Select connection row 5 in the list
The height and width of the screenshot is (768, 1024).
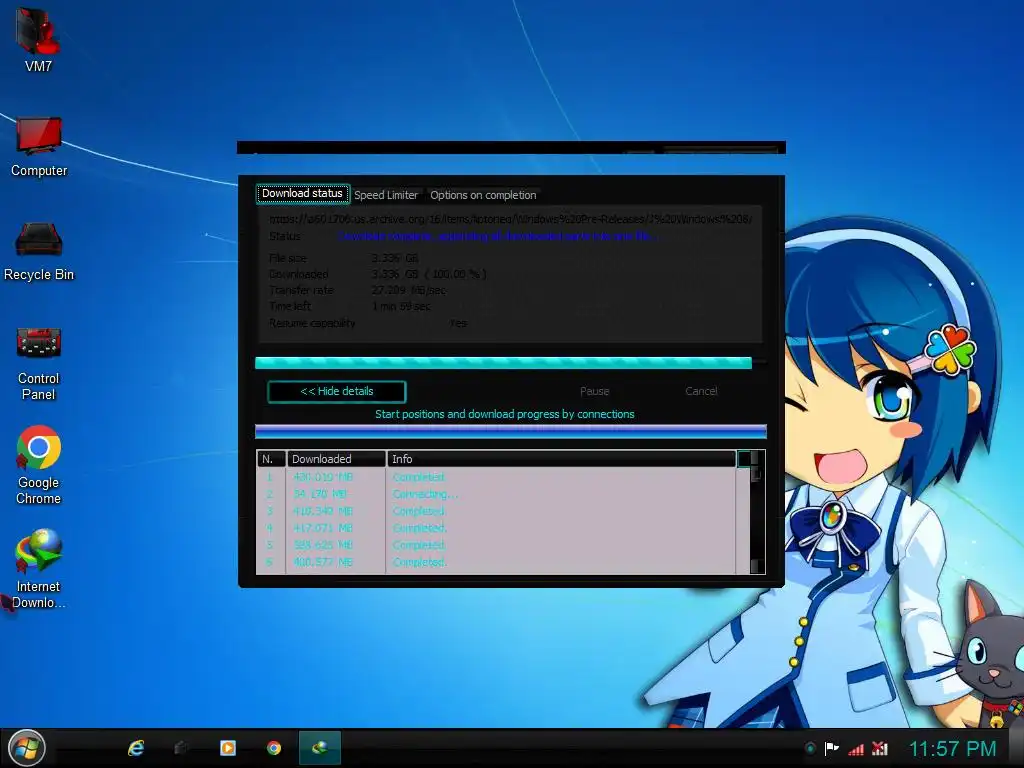[x=496, y=545]
